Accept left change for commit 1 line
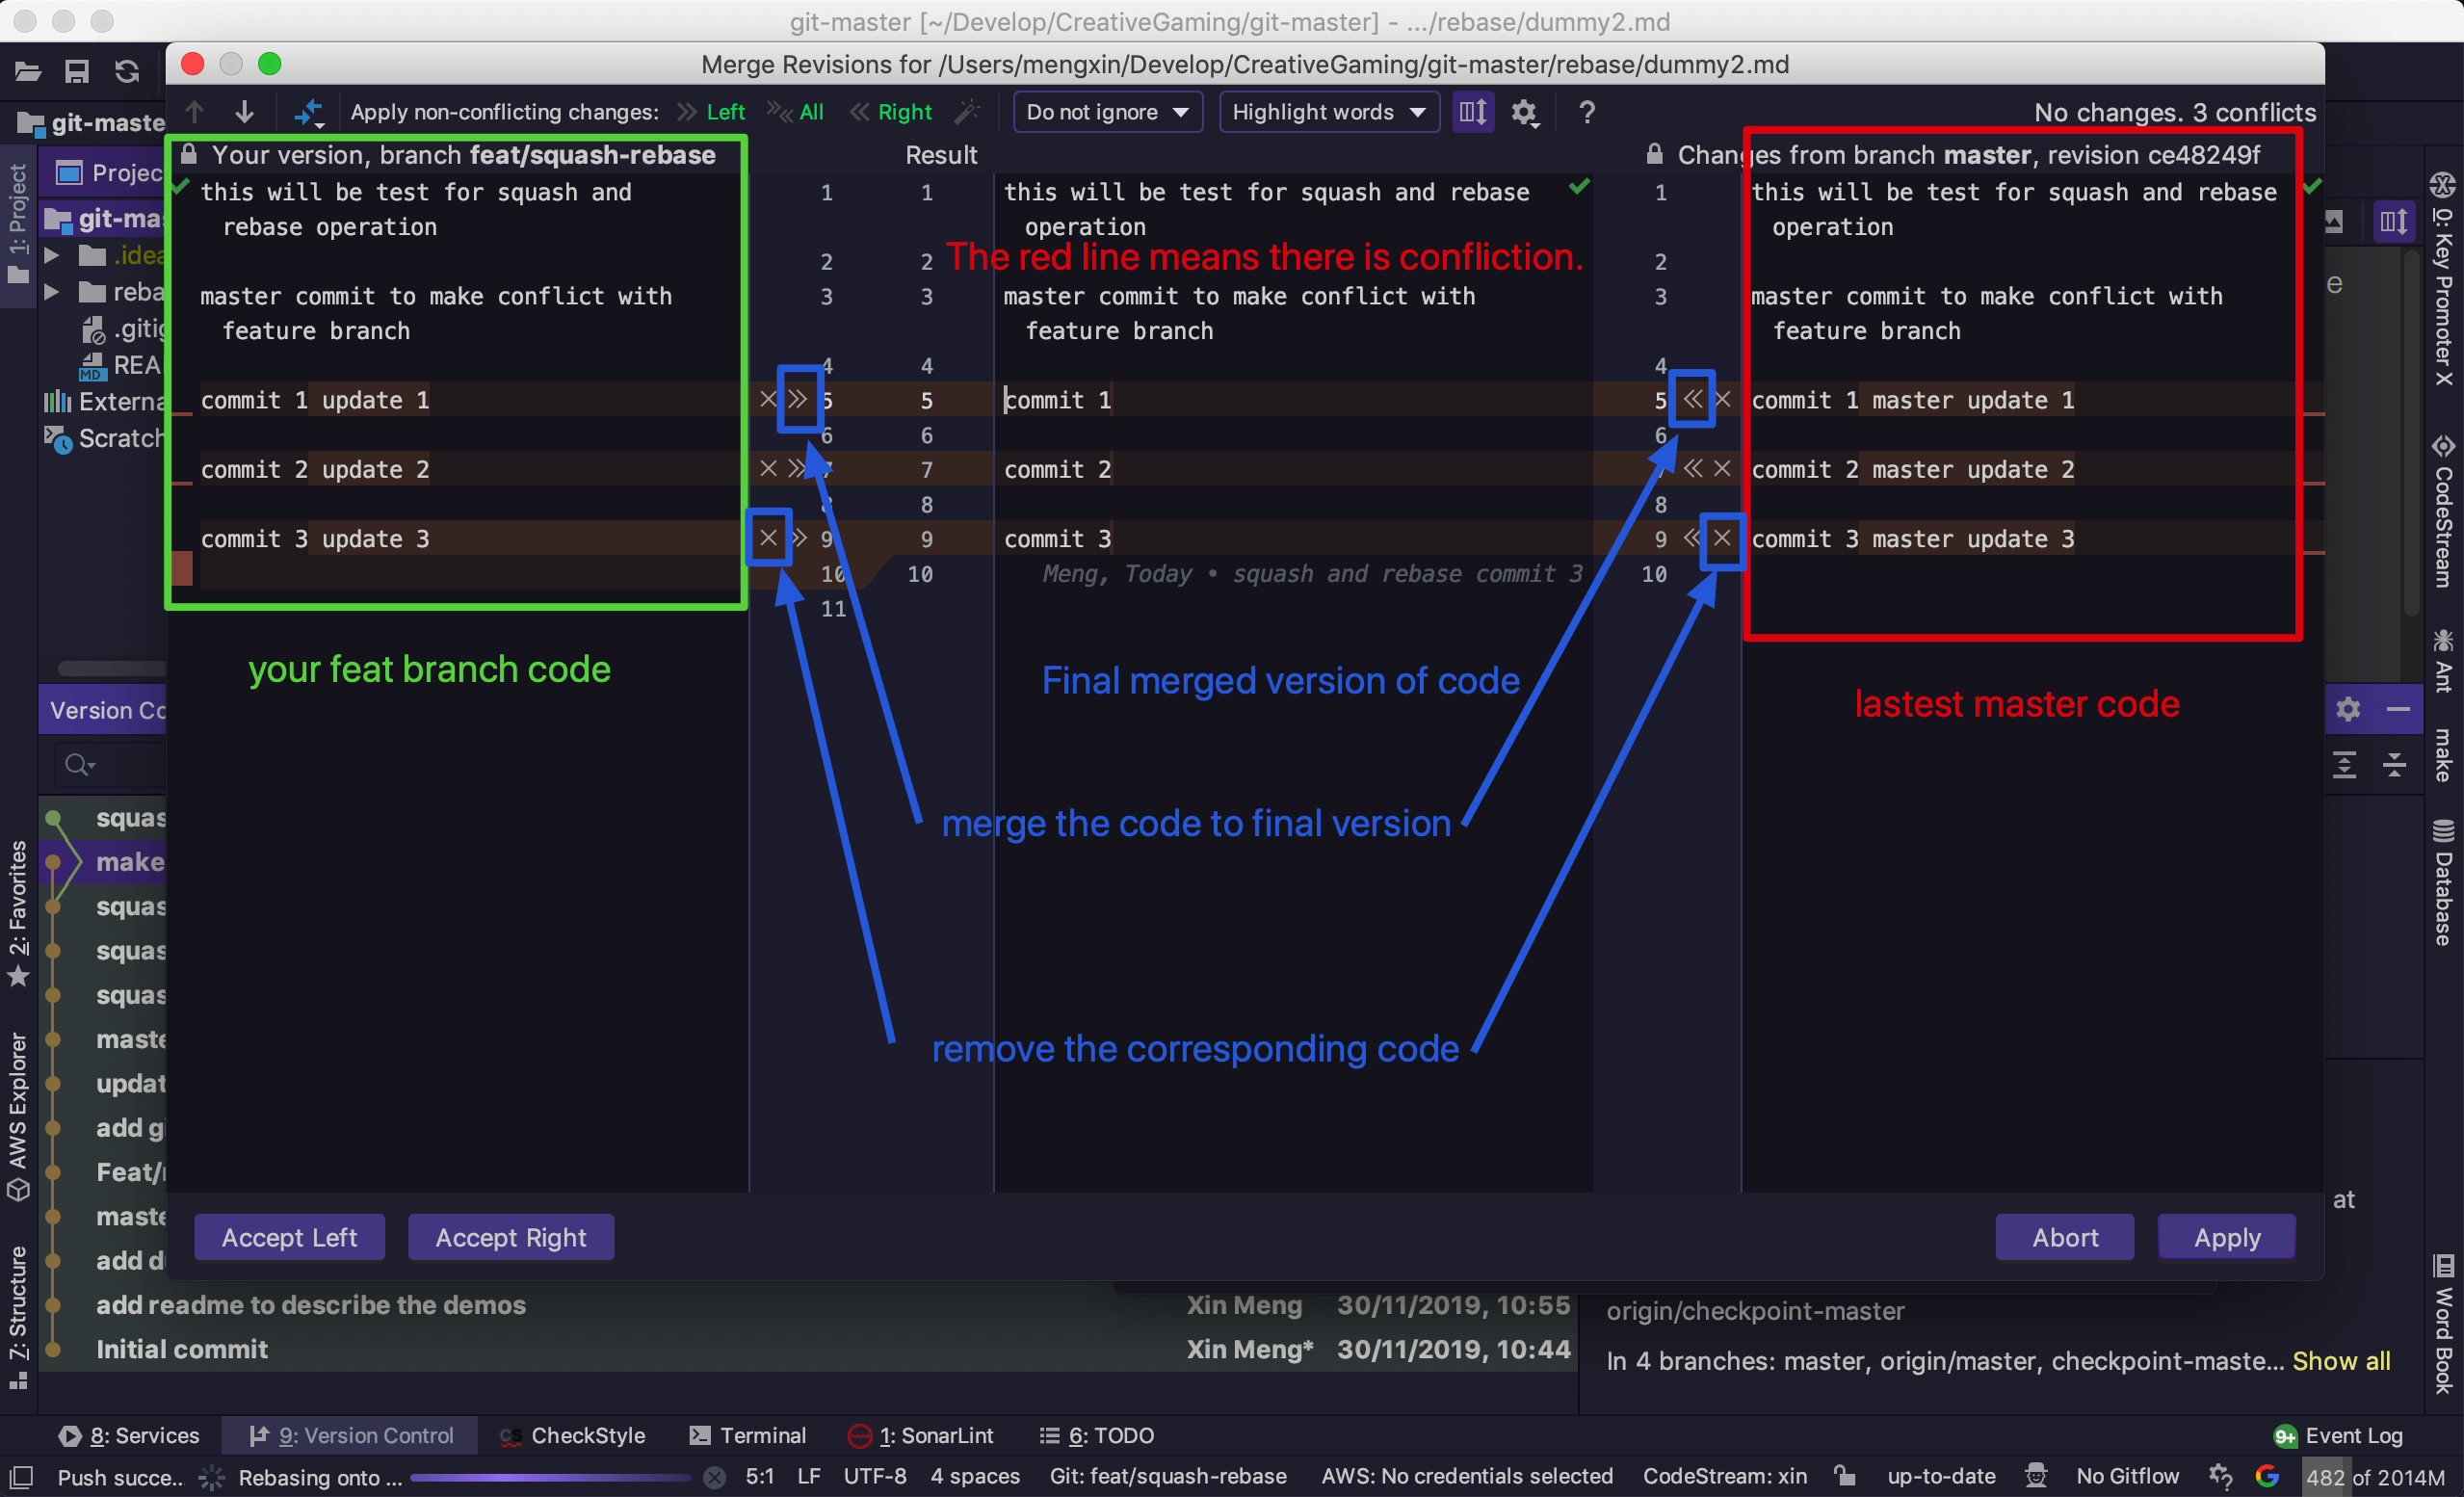 point(798,400)
